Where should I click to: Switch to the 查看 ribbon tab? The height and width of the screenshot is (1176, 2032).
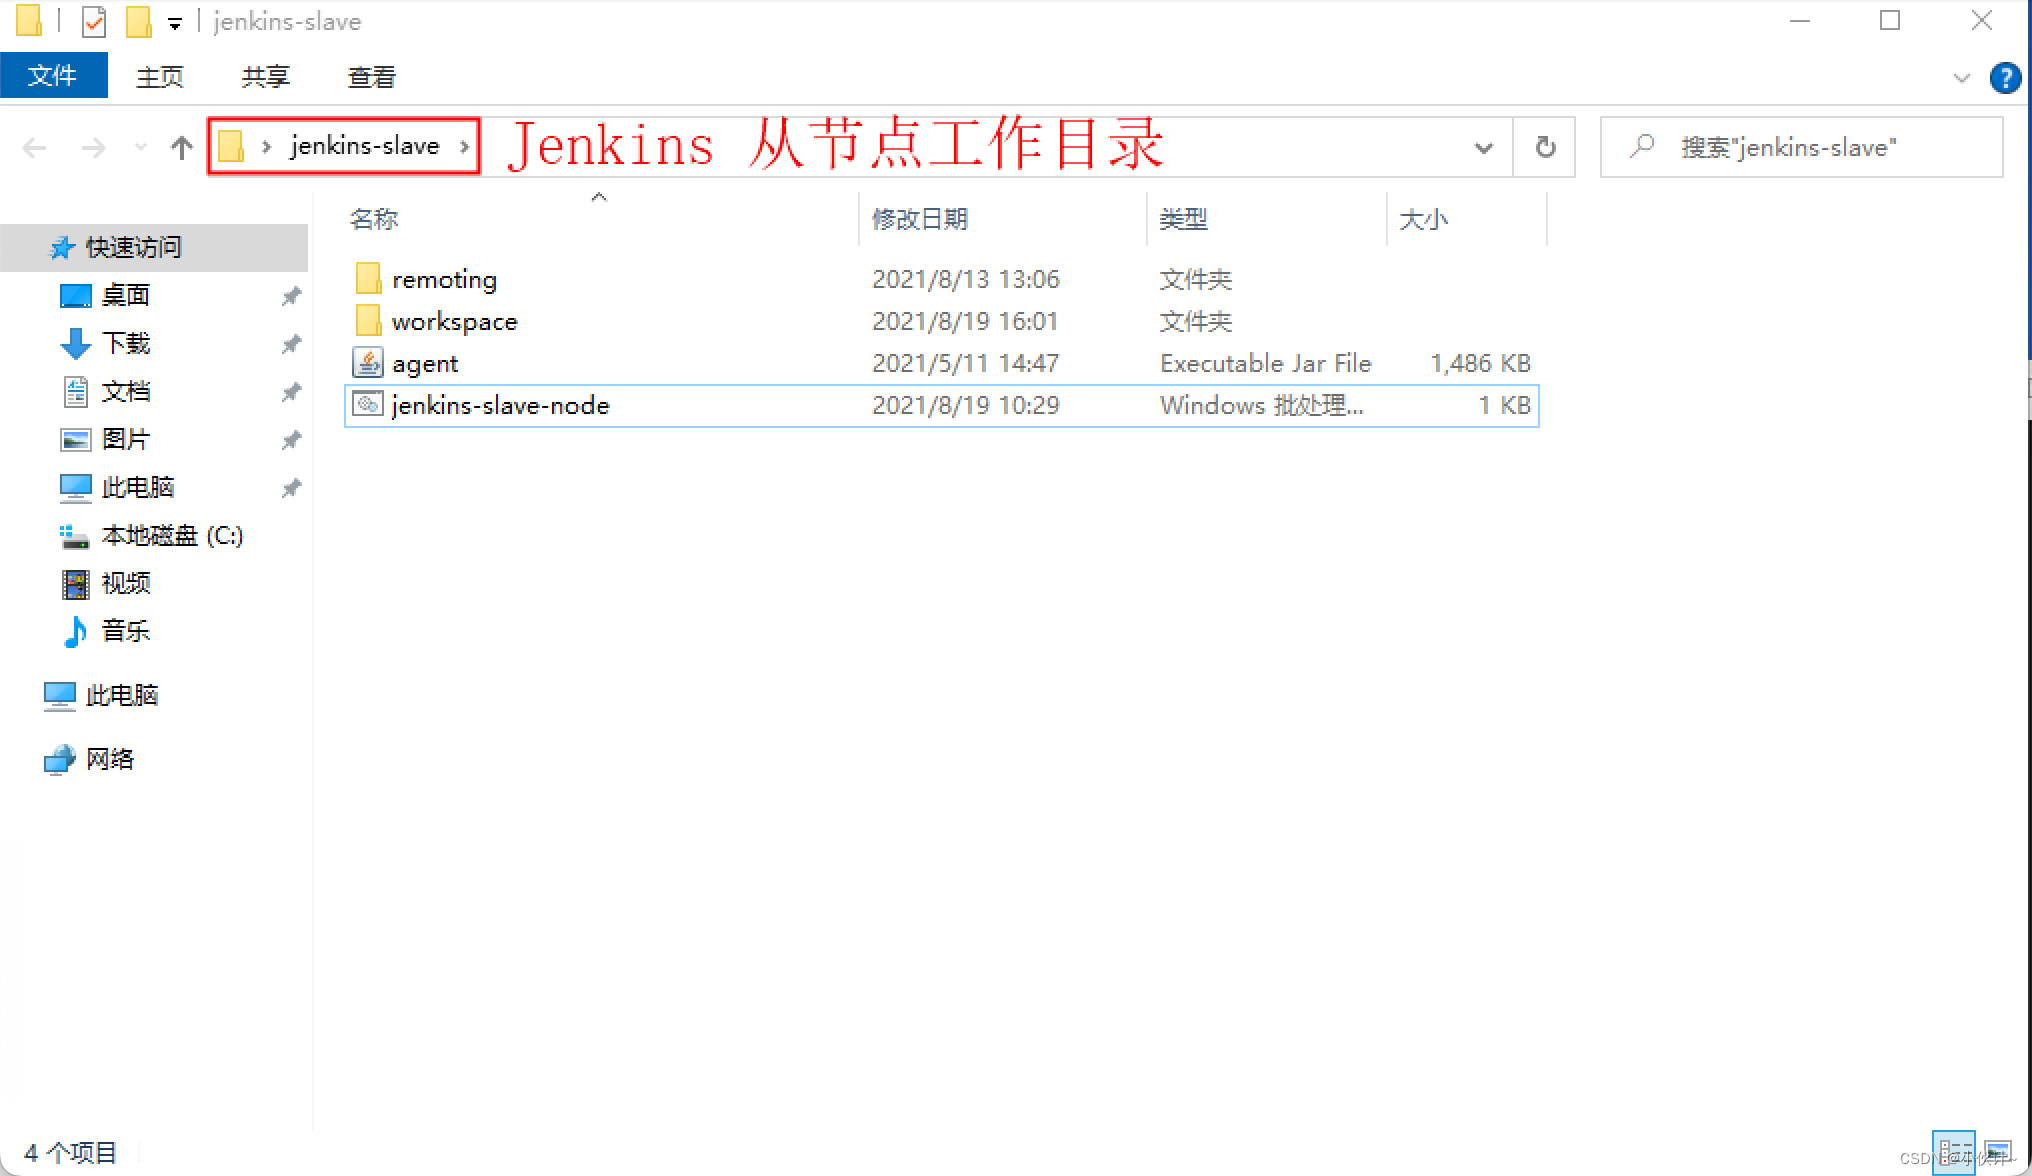372,77
